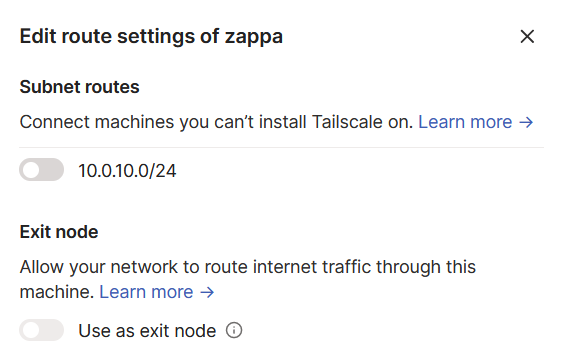Click the horizontal divider below Subnet routes description
The height and width of the screenshot is (362, 565).
[281, 147]
